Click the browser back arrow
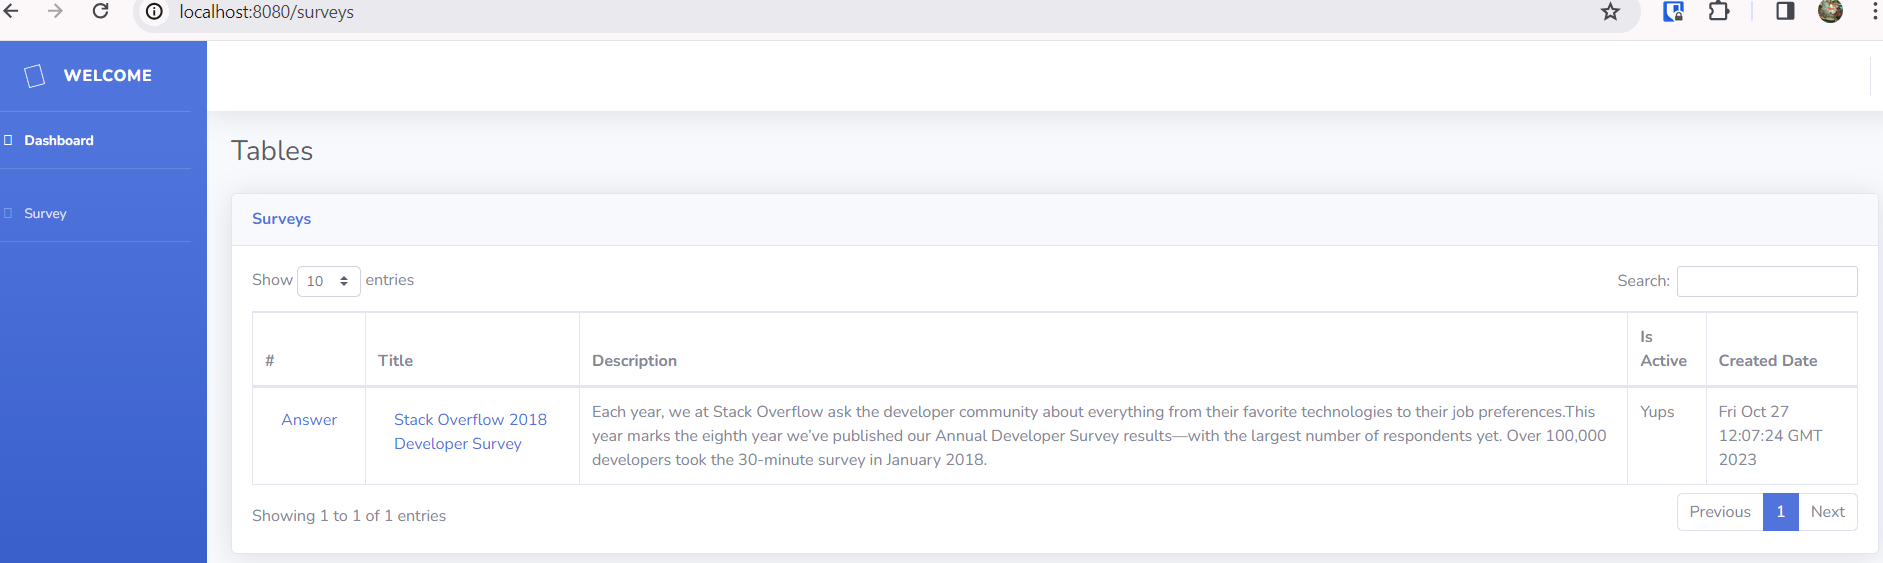 (x=12, y=11)
